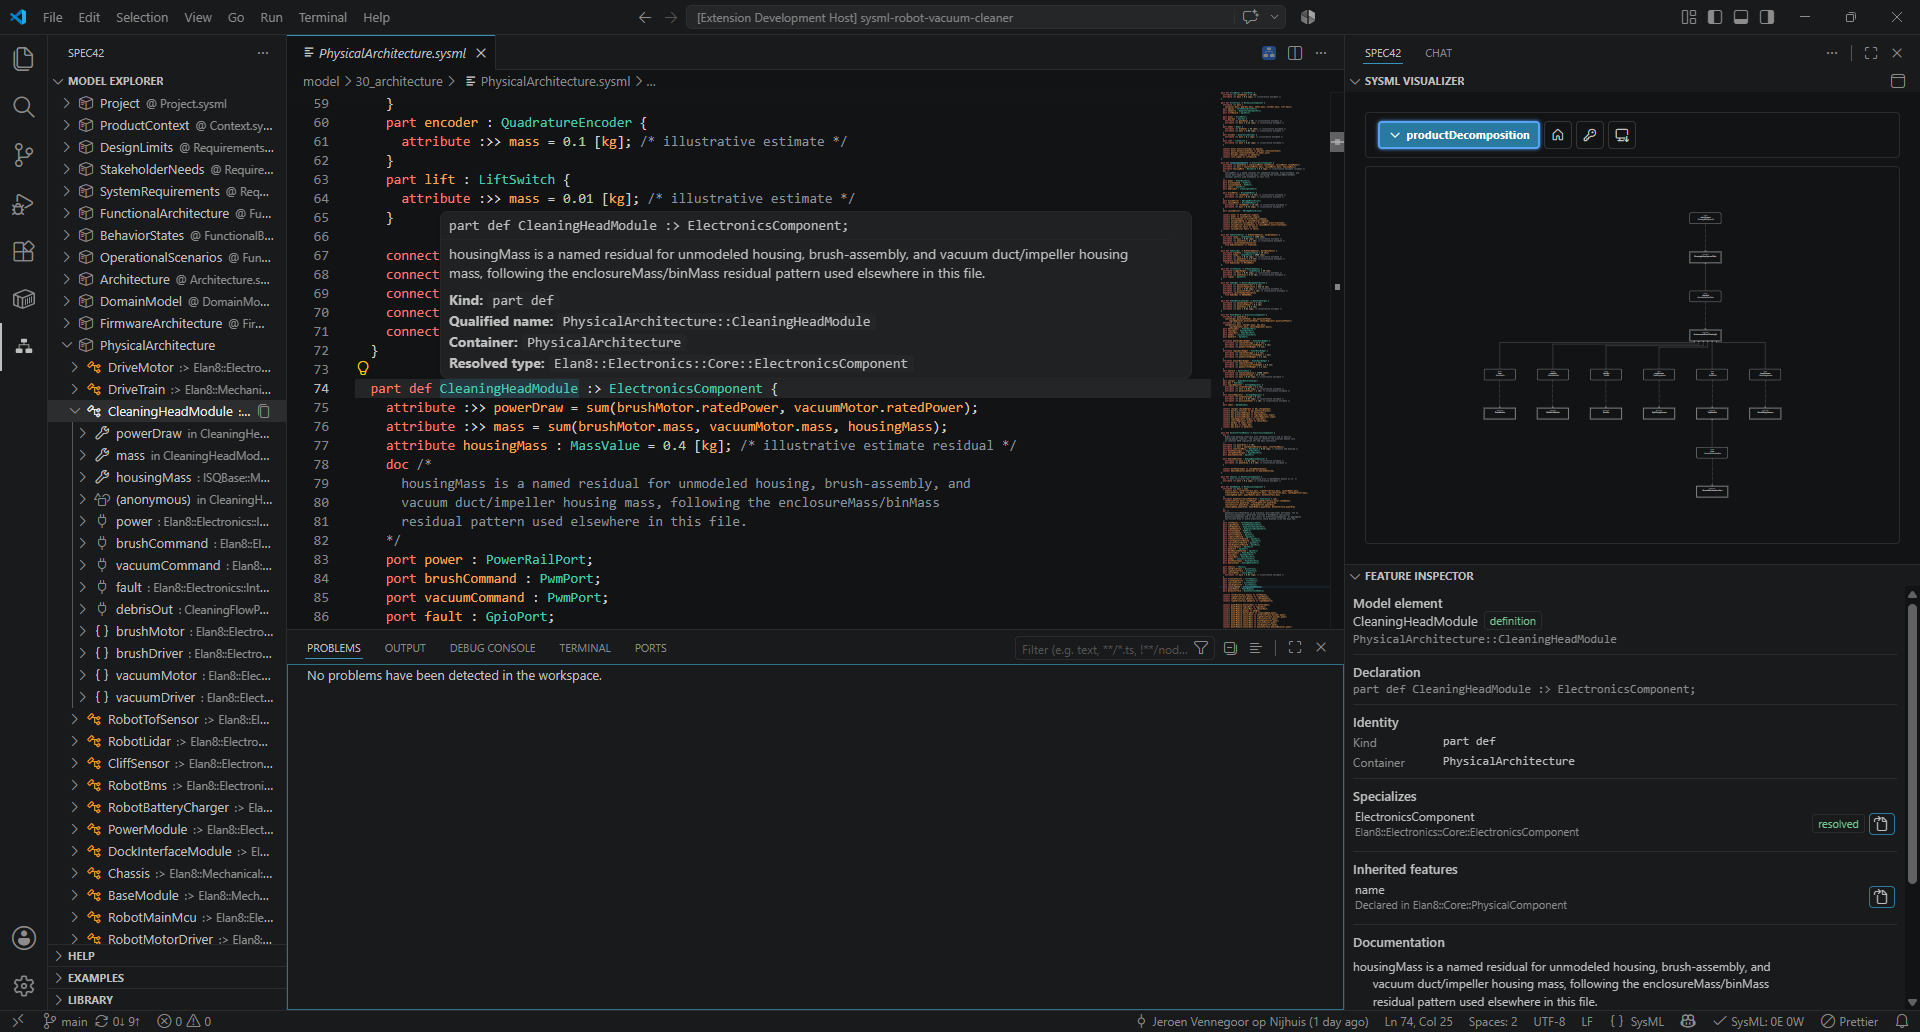Viewport: 1920px width, 1032px height.
Task: Expand the DriveMotor tree node
Action: (x=75, y=367)
